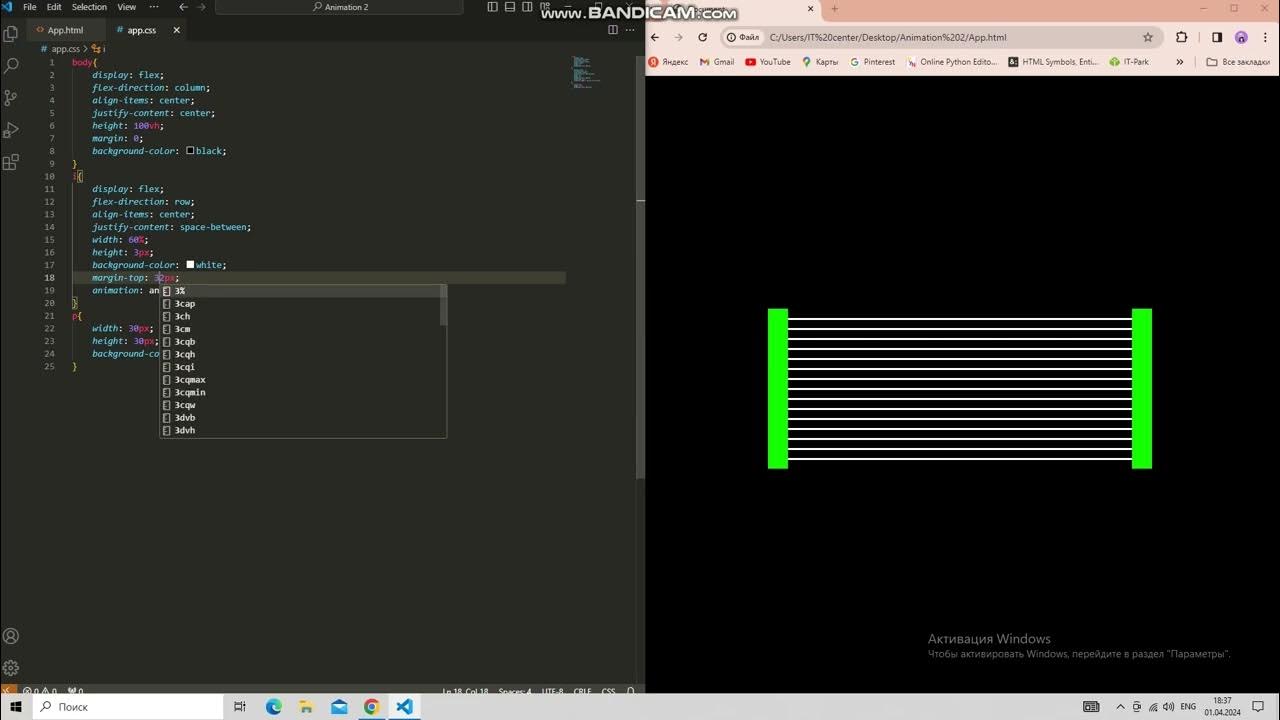Open VS Code notifications bell
Screen dimensions: 1280x720
631,691
